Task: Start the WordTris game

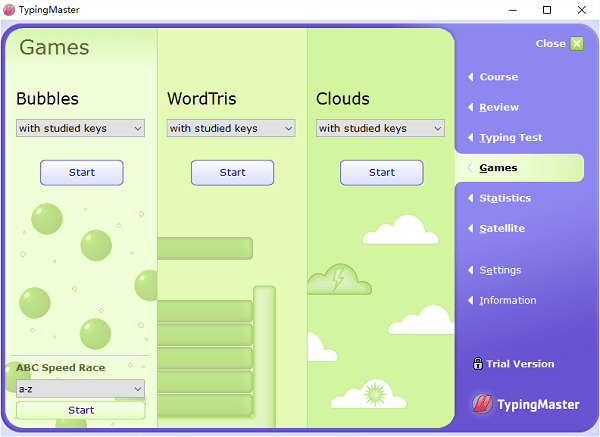Action: (232, 172)
